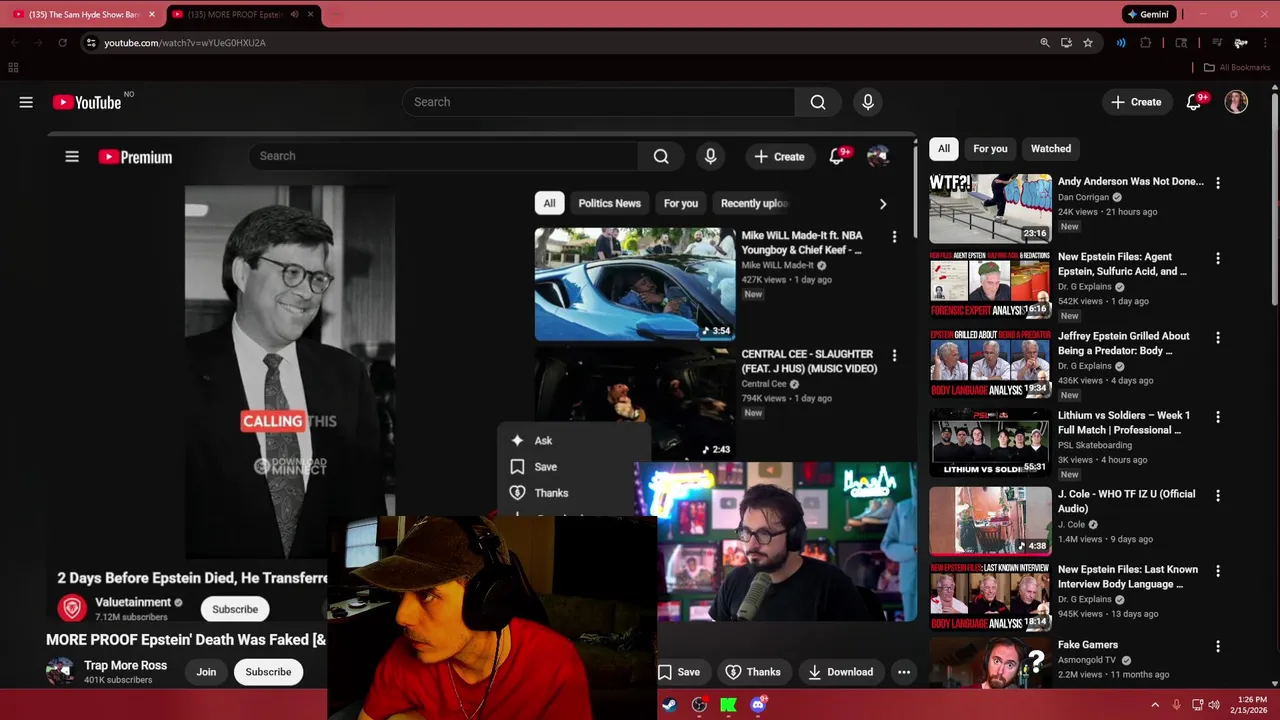Open PSL Skateboarding channel link
This screenshot has height=720, width=1280.
pyautogui.click(x=1095, y=445)
